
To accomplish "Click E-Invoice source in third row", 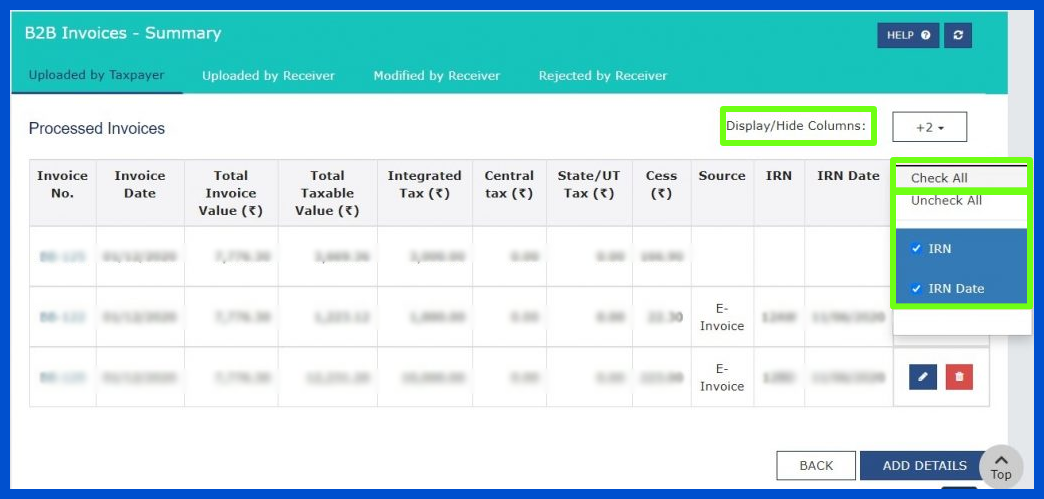I will [x=722, y=378].
